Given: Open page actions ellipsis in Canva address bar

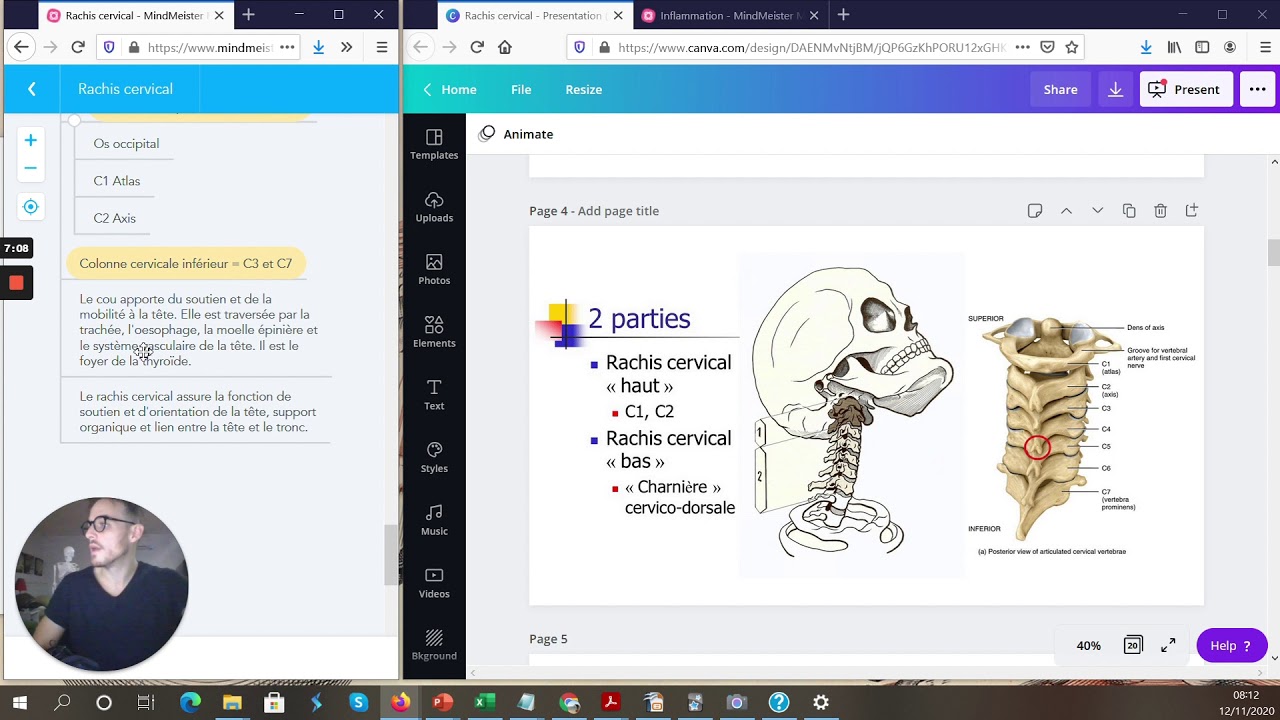Looking at the screenshot, I should pyautogui.click(x=1022, y=47).
